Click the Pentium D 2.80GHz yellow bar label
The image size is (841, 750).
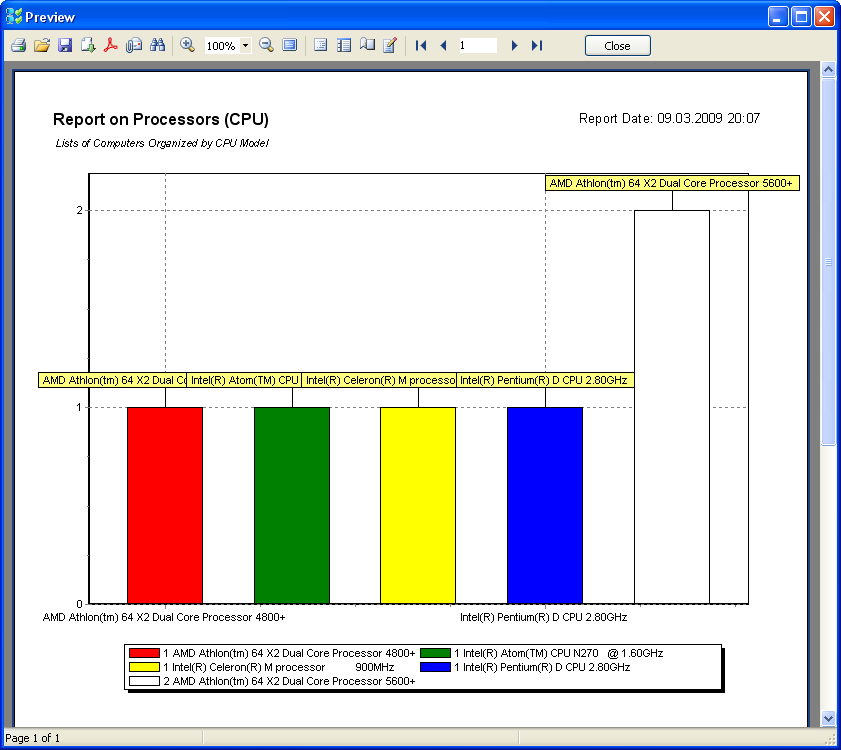click(x=545, y=380)
